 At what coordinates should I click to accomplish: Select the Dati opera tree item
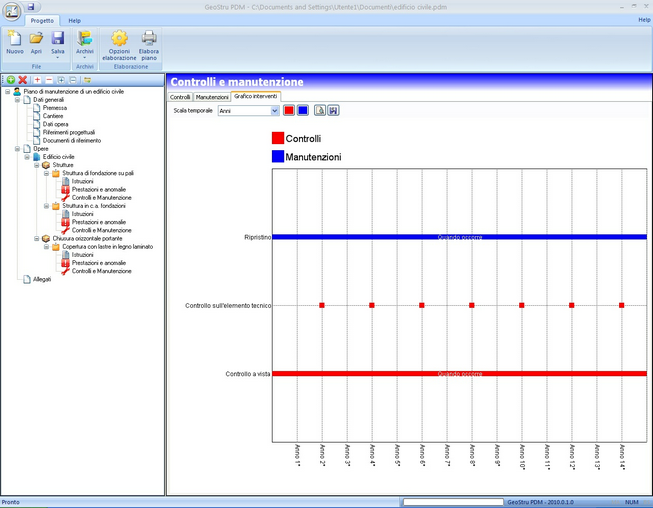point(55,124)
